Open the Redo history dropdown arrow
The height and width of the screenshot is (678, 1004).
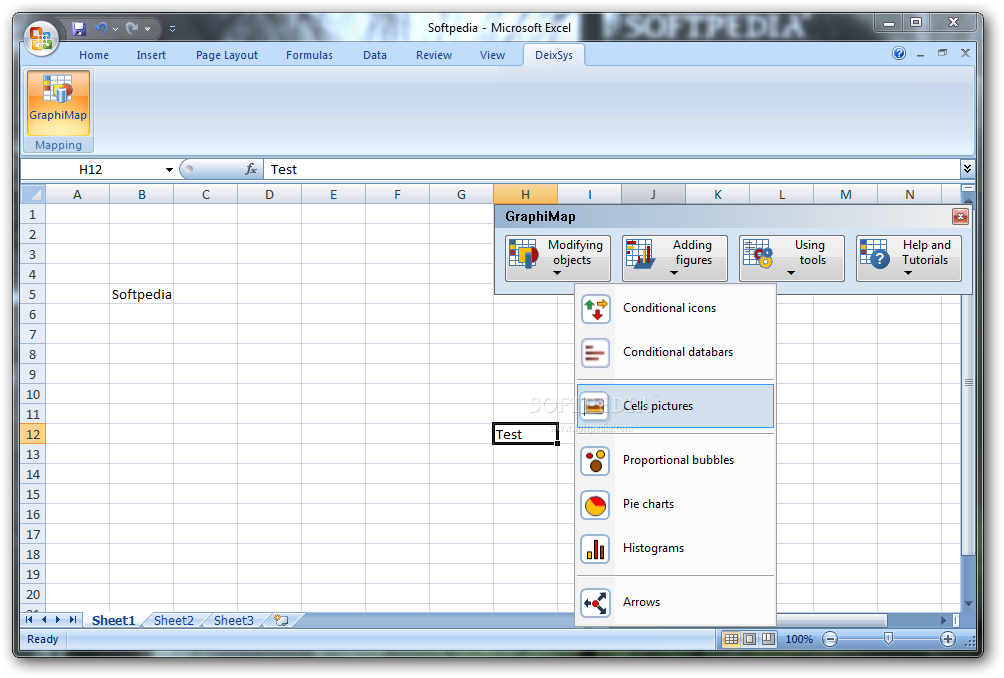(147, 29)
